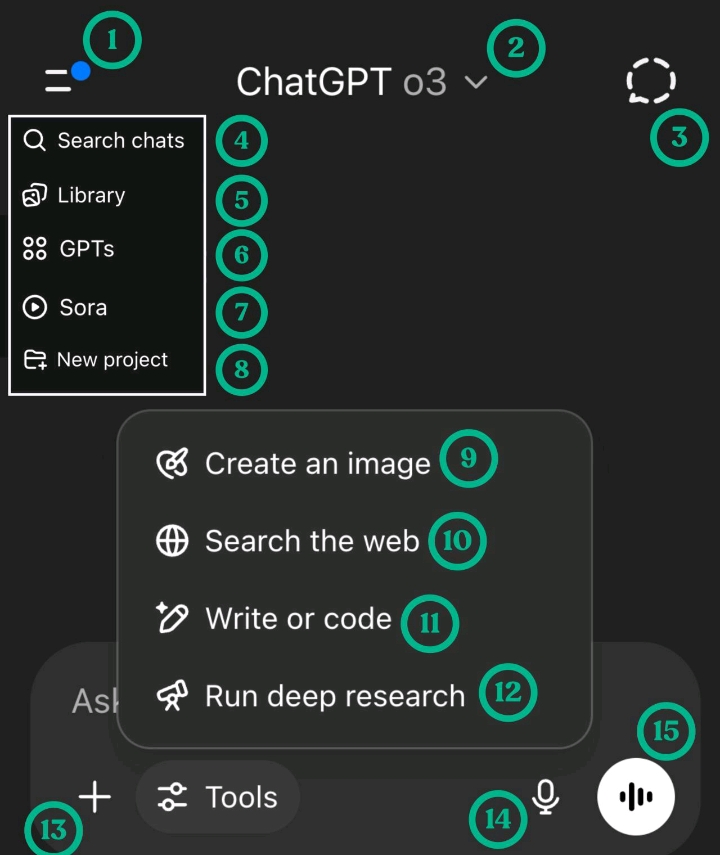Viewport: 720px width, 855px height.
Task: Click the magnifier icon beside Search chats
Action: [x=35, y=141]
